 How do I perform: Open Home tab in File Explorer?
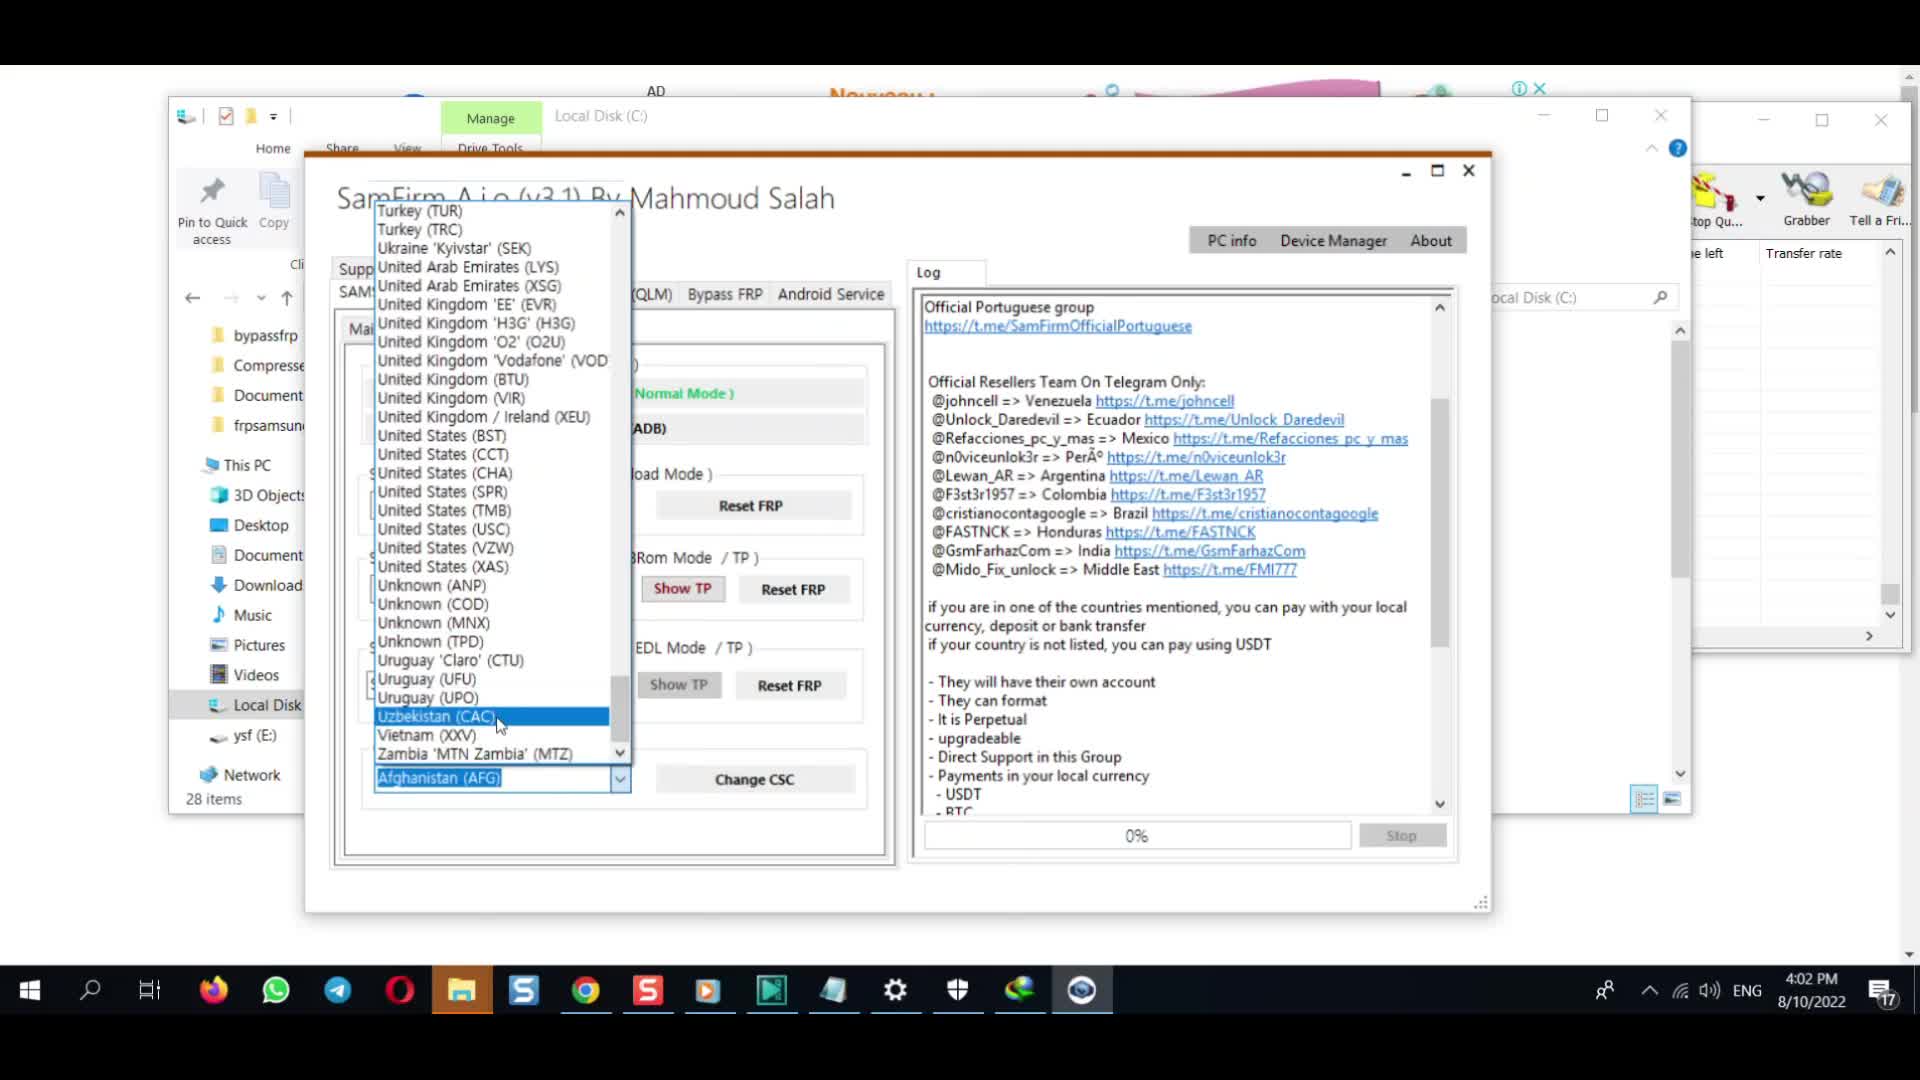(x=273, y=148)
